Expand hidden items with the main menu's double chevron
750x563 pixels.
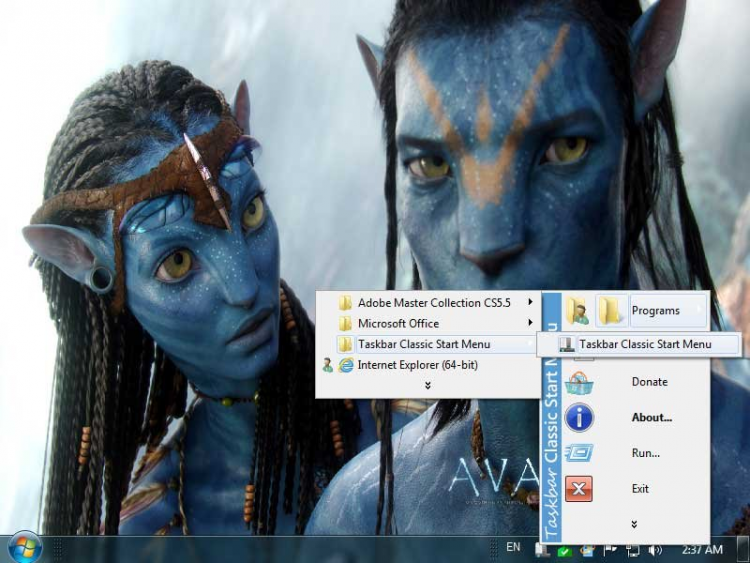coord(634,525)
